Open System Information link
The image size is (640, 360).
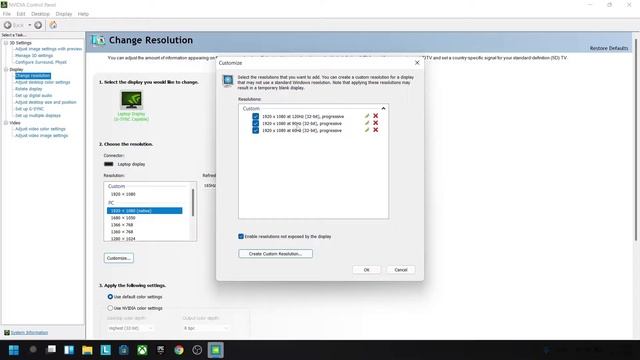[x=29, y=332]
